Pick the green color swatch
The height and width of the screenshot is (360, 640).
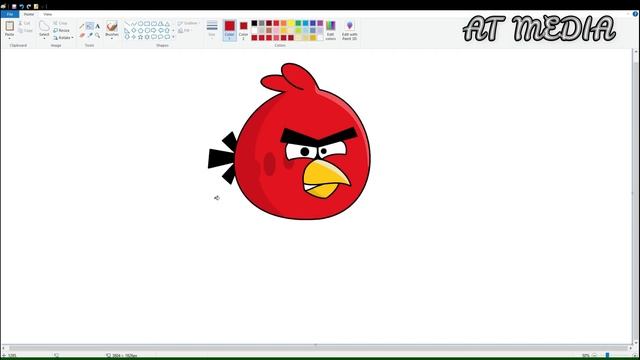[298, 23]
